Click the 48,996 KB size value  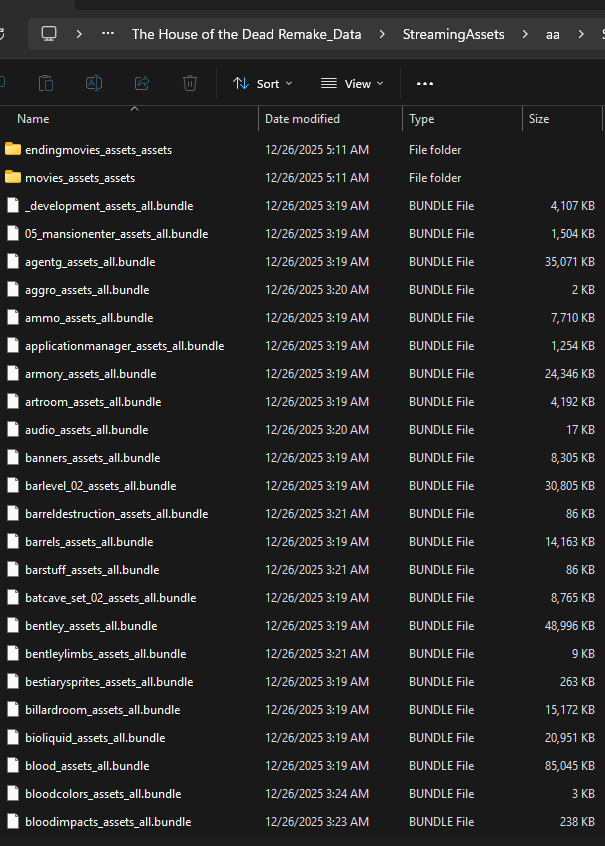click(569, 626)
